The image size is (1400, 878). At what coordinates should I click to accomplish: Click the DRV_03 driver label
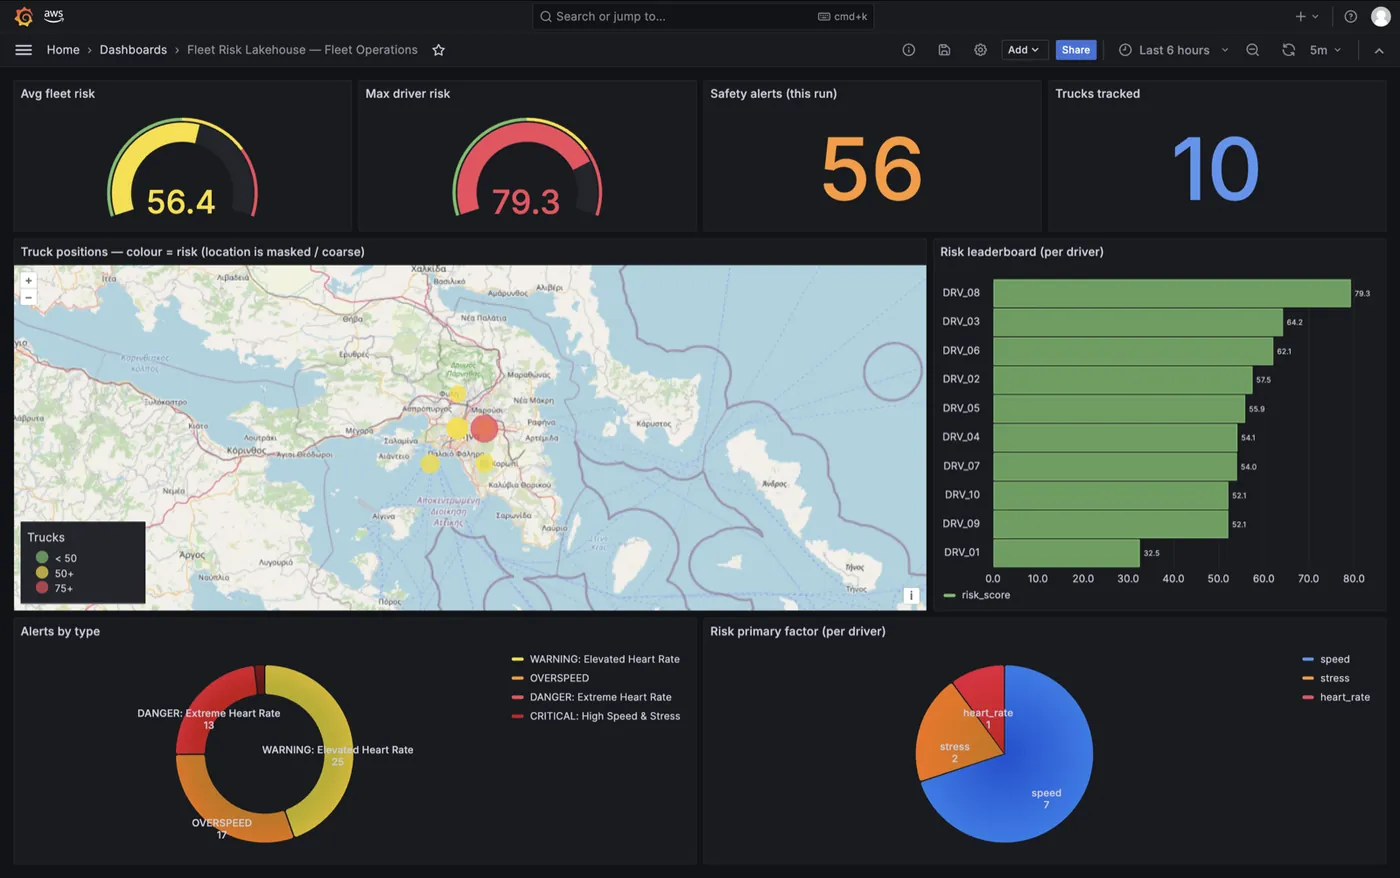pyautogui.click(x=961, y=322)
